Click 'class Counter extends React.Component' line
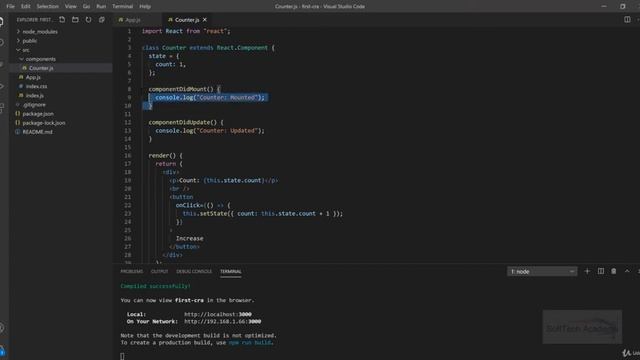Screen dimensions: 640x360 click(208, 48)
